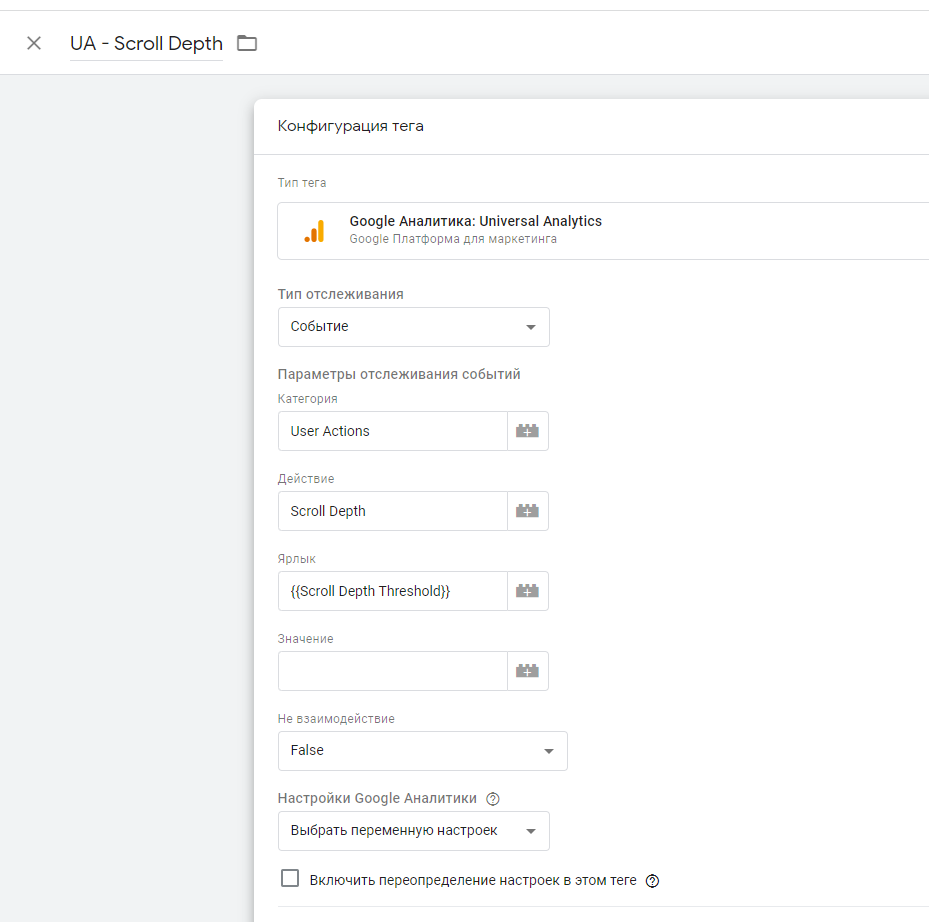Insert variable for Ярлык field
929x922 pixels.
pyautogui.click(x=527, y=591)
